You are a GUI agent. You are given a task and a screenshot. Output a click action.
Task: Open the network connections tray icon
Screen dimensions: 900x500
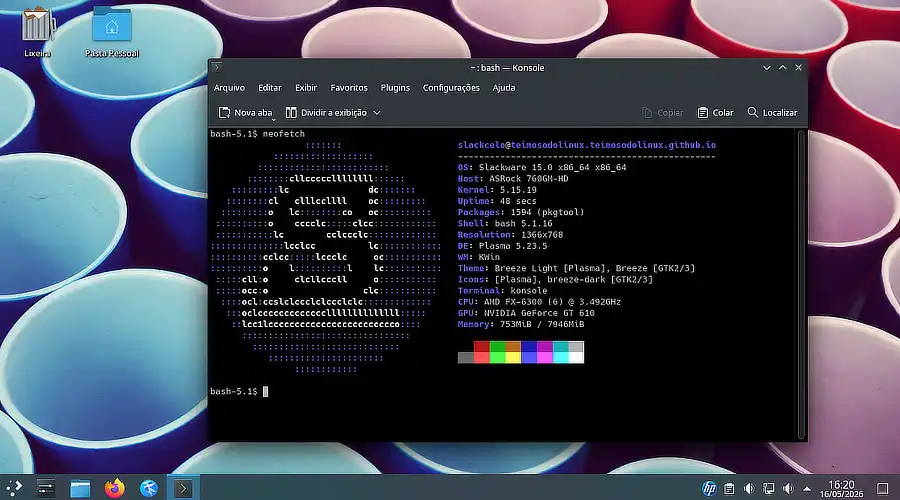(769, 489)
